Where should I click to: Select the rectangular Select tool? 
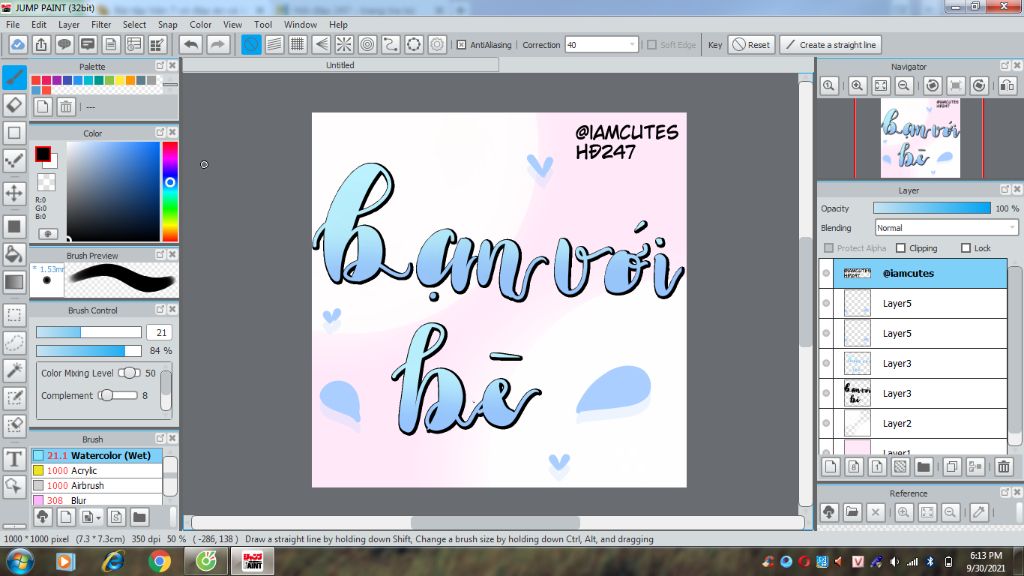tap(14, 315)
